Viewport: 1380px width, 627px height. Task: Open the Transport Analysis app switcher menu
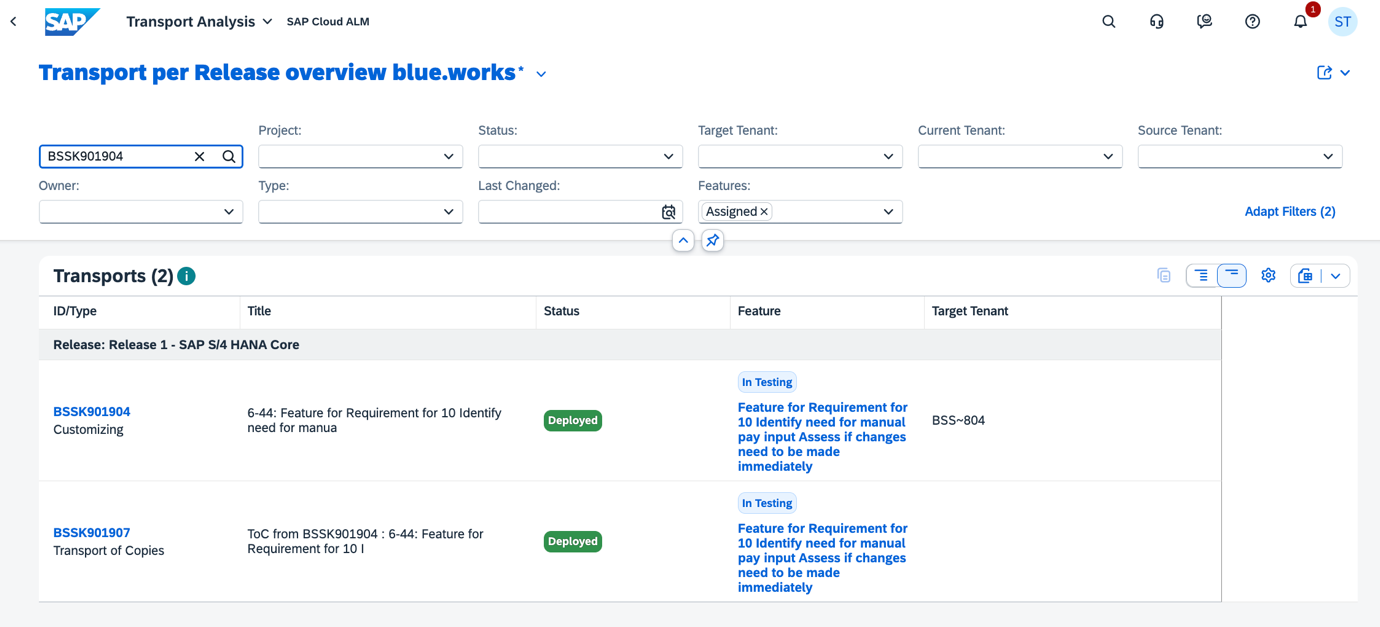point(265,21)
